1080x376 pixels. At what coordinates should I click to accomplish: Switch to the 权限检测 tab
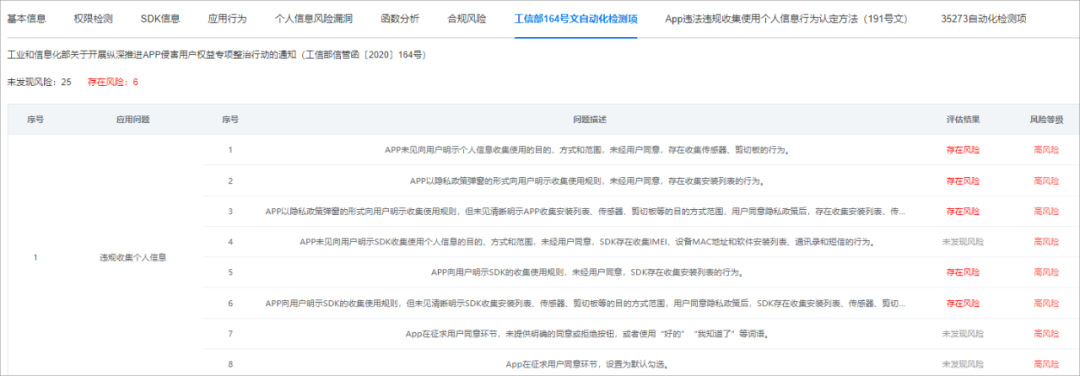[x=93, y=19]
